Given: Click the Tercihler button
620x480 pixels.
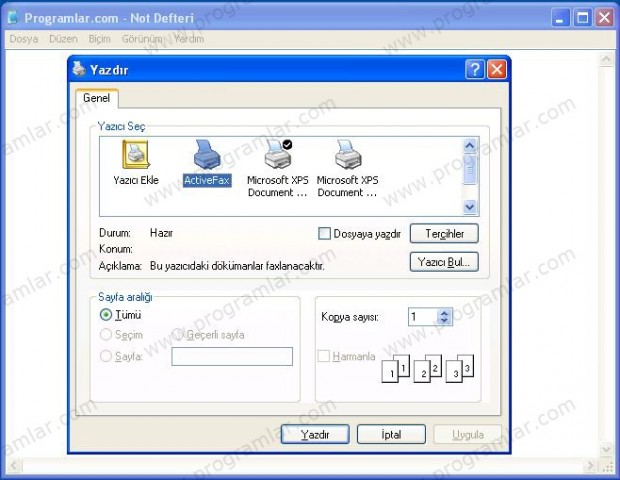Looking at the screenshot, I should point(444,234).
